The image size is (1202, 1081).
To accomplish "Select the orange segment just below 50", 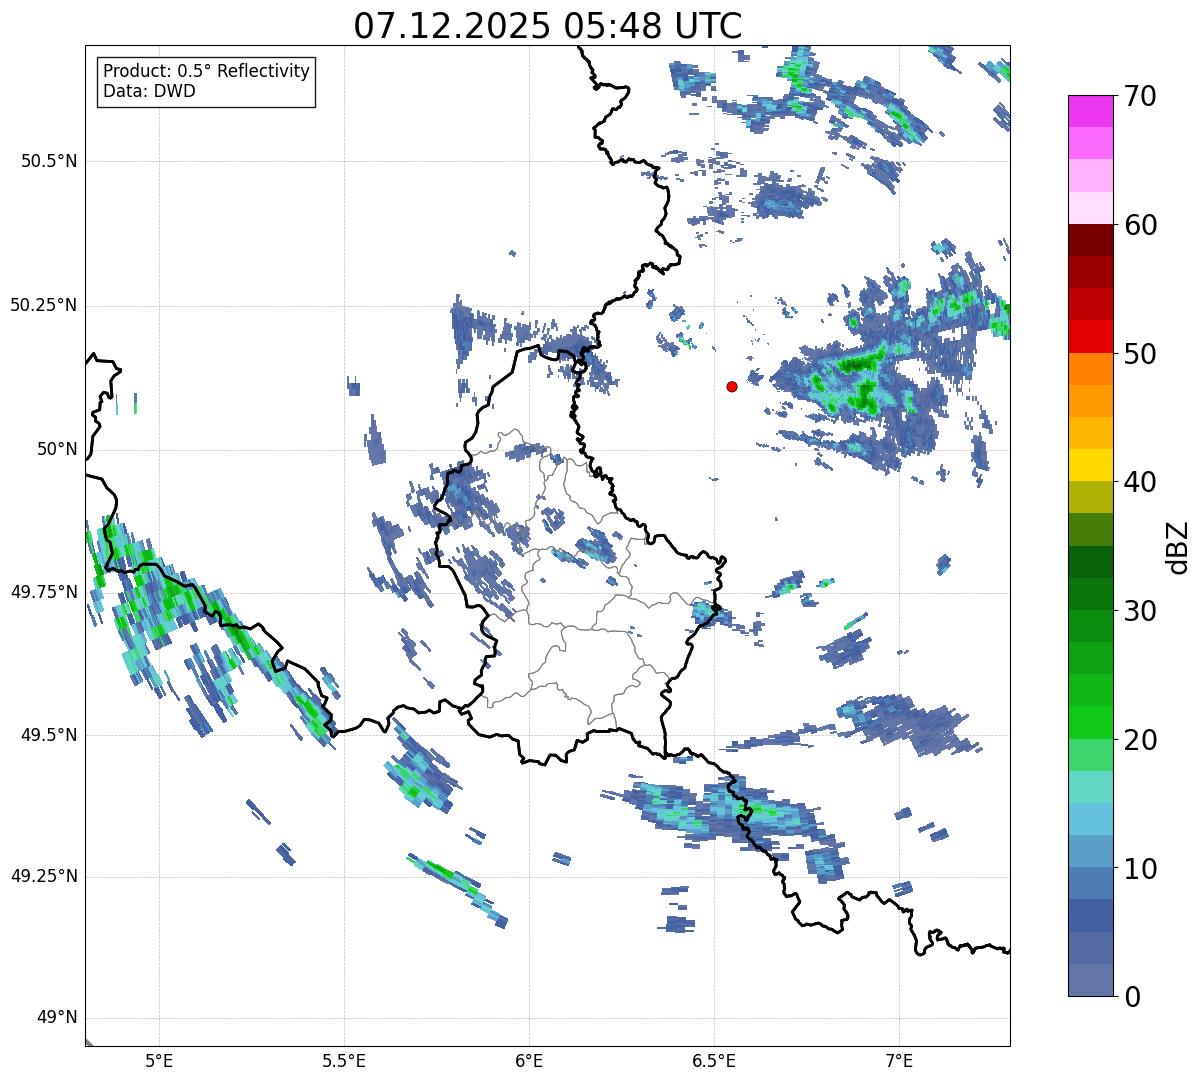I will (x=1091, y=369).
